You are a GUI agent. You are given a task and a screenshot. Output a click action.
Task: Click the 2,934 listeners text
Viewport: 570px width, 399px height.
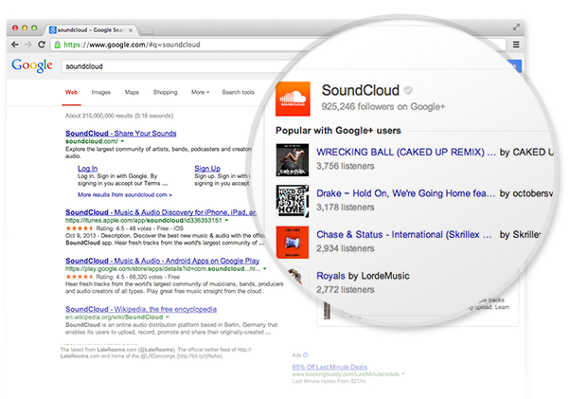click(x=345, y=249)
